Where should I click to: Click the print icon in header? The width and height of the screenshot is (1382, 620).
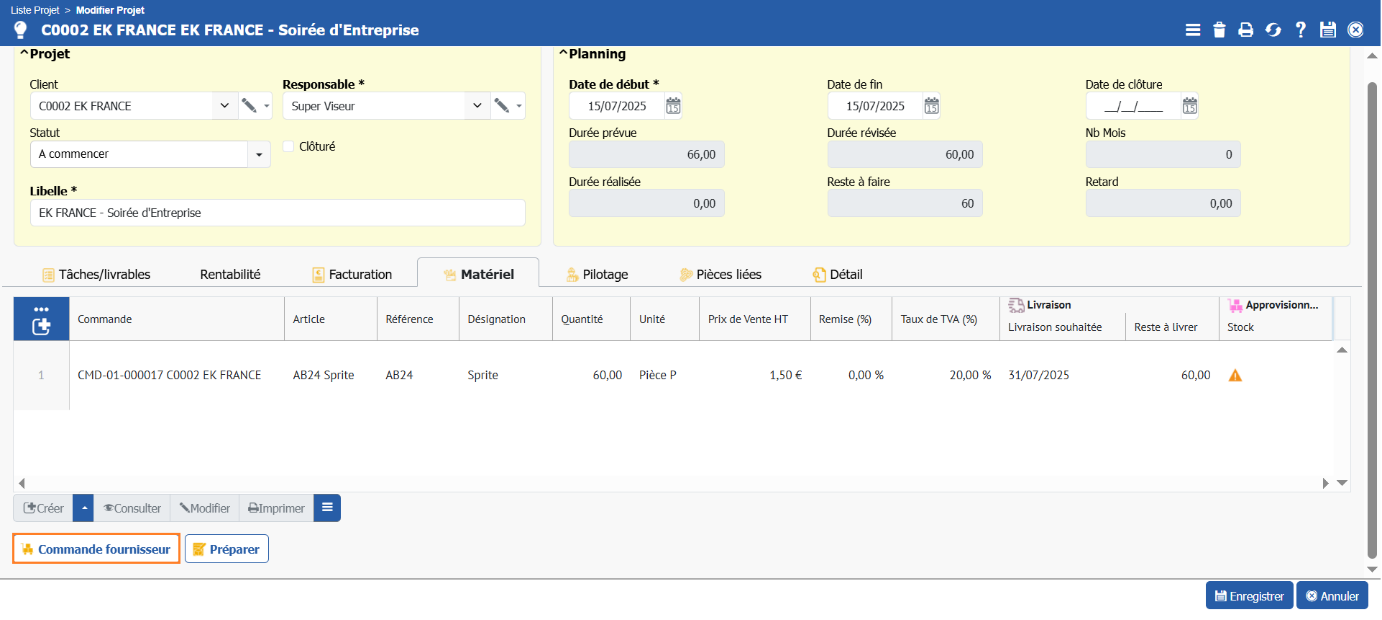point(1246,30)
